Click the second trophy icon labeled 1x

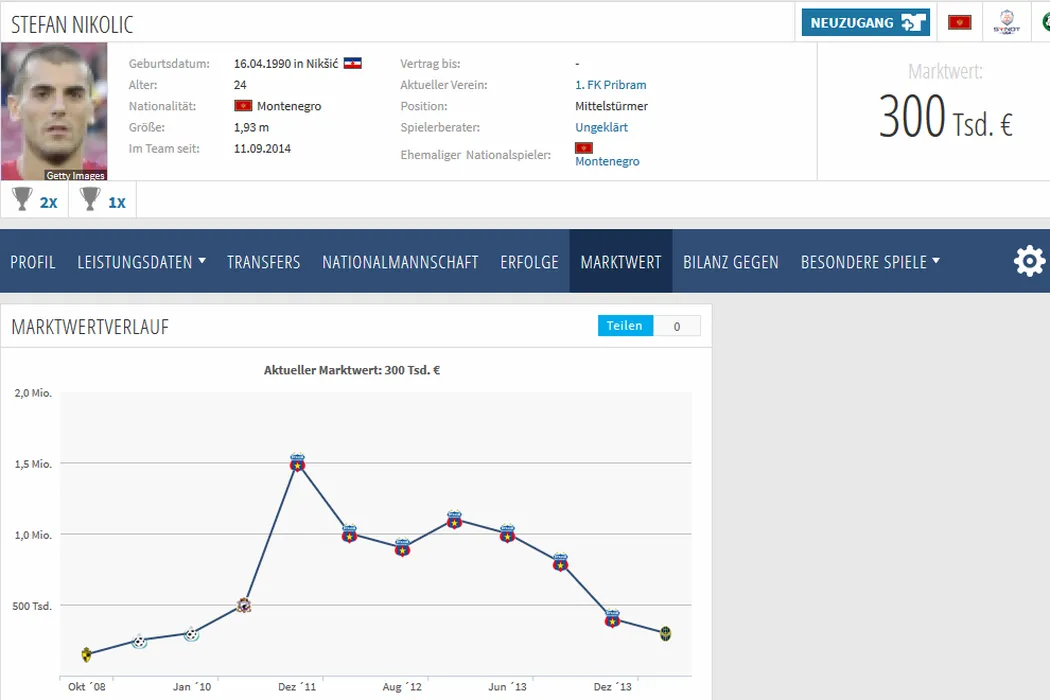91,200
